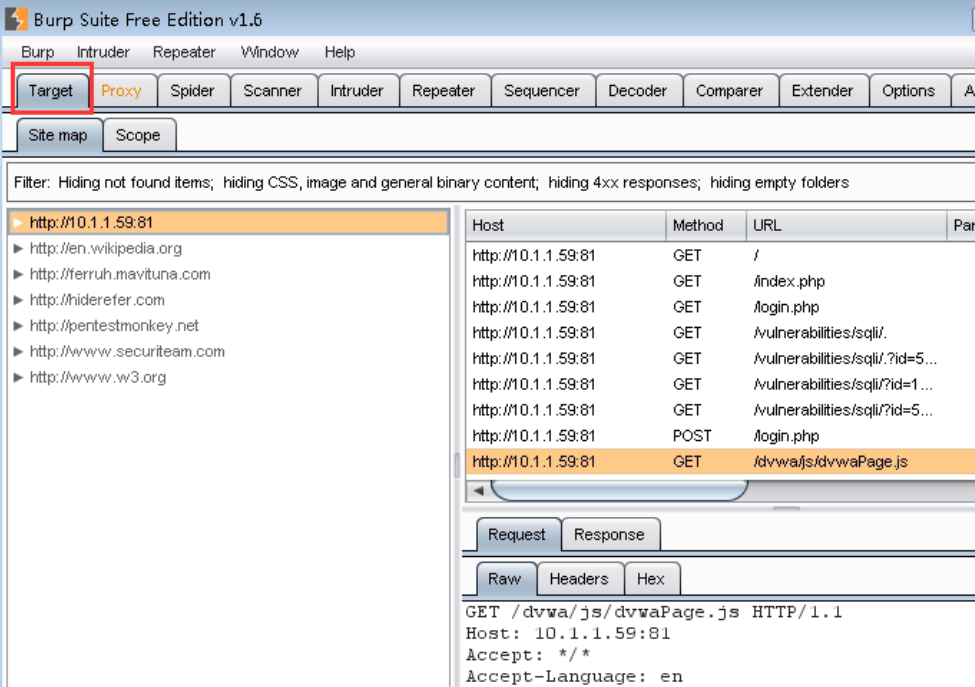The width and height of the screenshot is (975, 687).
Task: Expand the pentestmonkey.net tree node
Action: [x=18, y=326]
